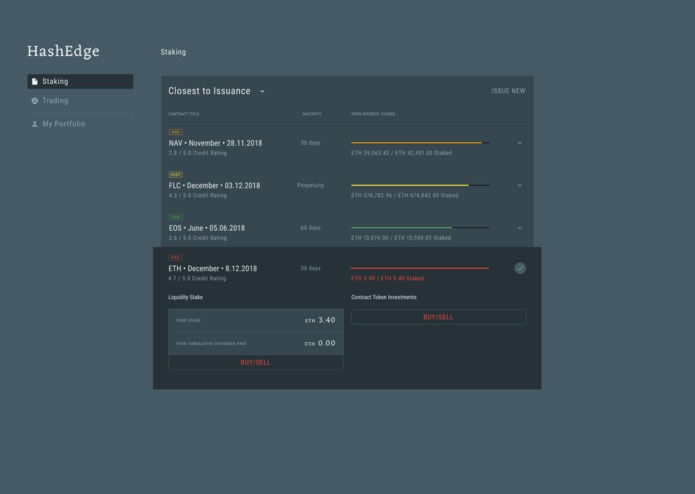Expand the EOS June contract row
Image resolution: width=695 pixels, height=494 pixels.
519,228
